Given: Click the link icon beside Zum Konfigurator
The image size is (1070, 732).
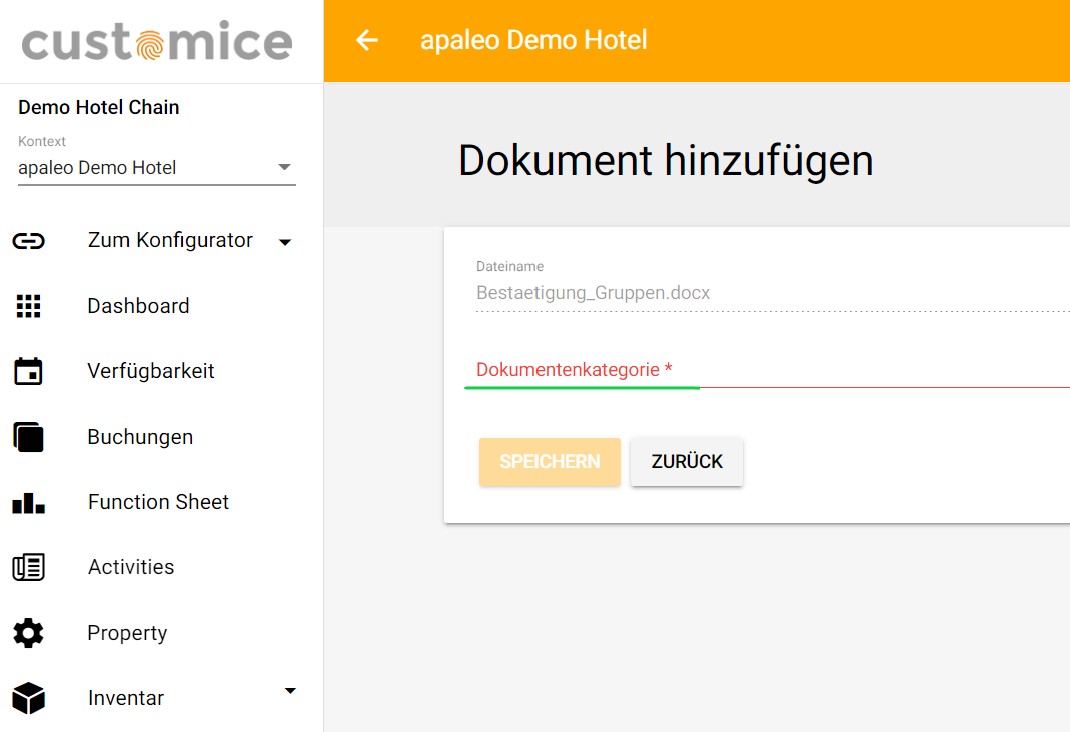Looking at the screenshot, I should tap(29, 241).
